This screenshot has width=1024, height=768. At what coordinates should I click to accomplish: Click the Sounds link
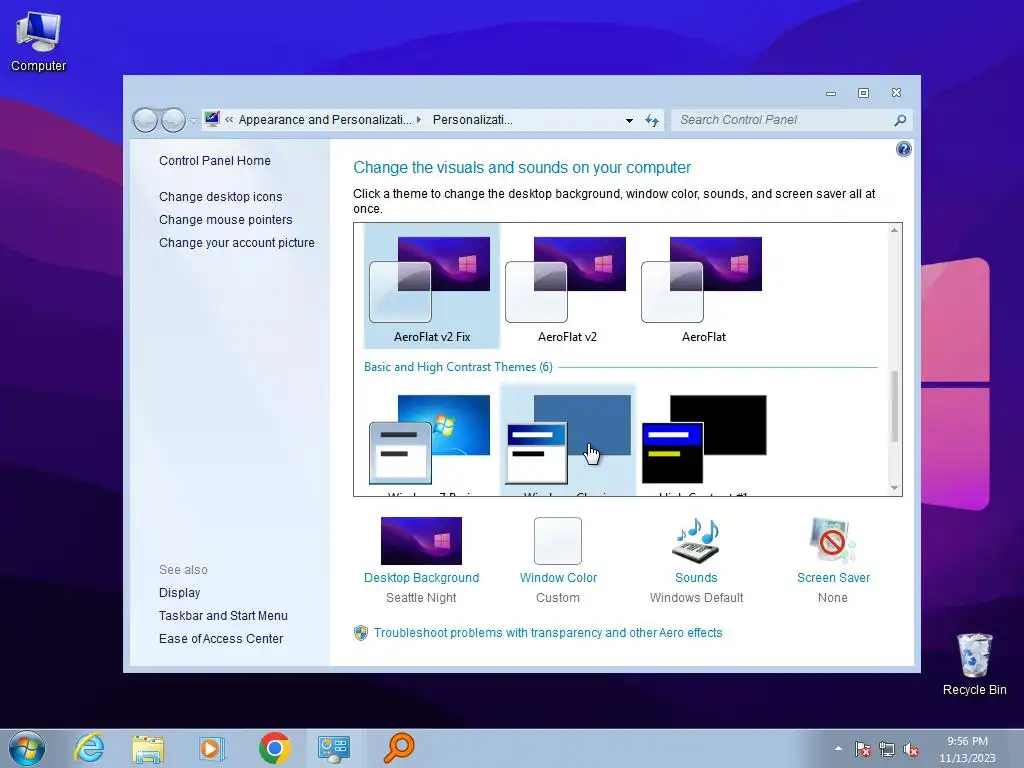tap(696, 578)
